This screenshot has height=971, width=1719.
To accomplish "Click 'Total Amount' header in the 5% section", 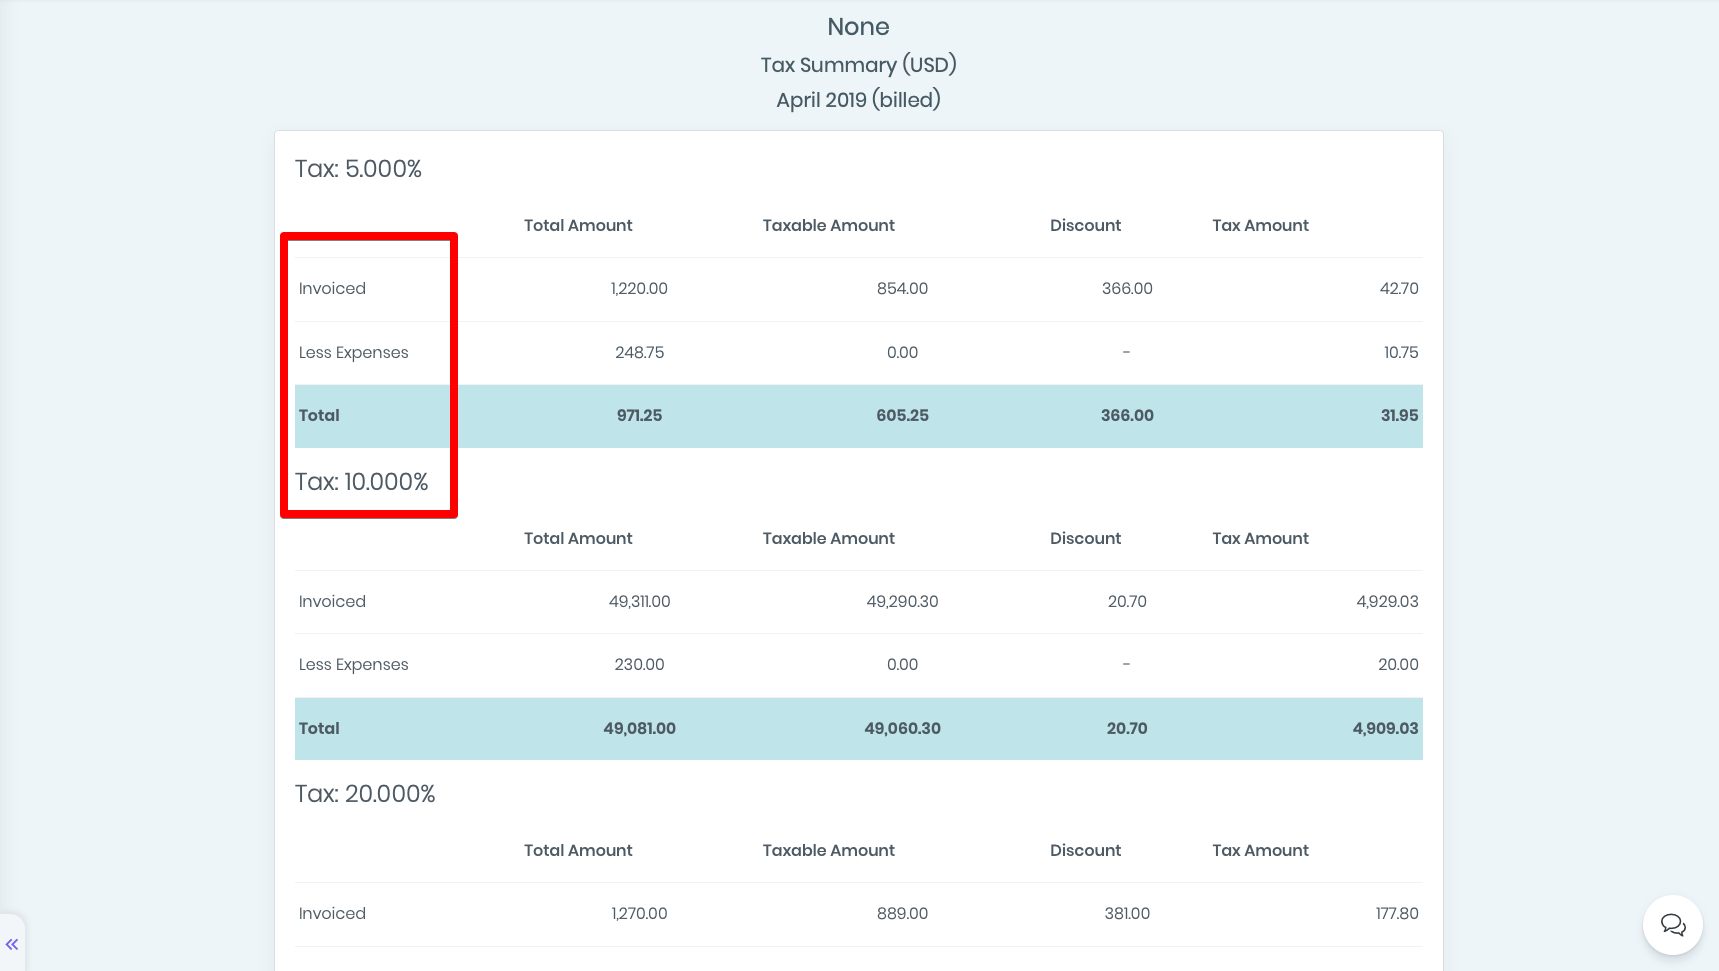I will tap(578, 226).
